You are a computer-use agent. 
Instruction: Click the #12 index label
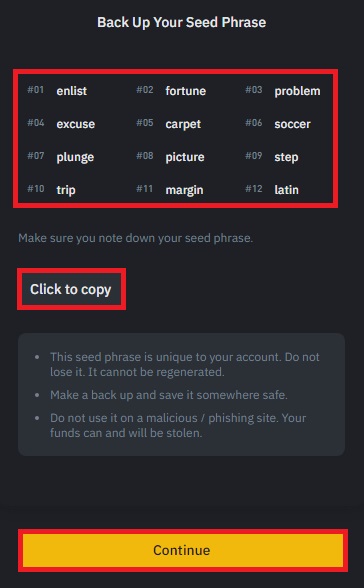[x=254, y=189]
